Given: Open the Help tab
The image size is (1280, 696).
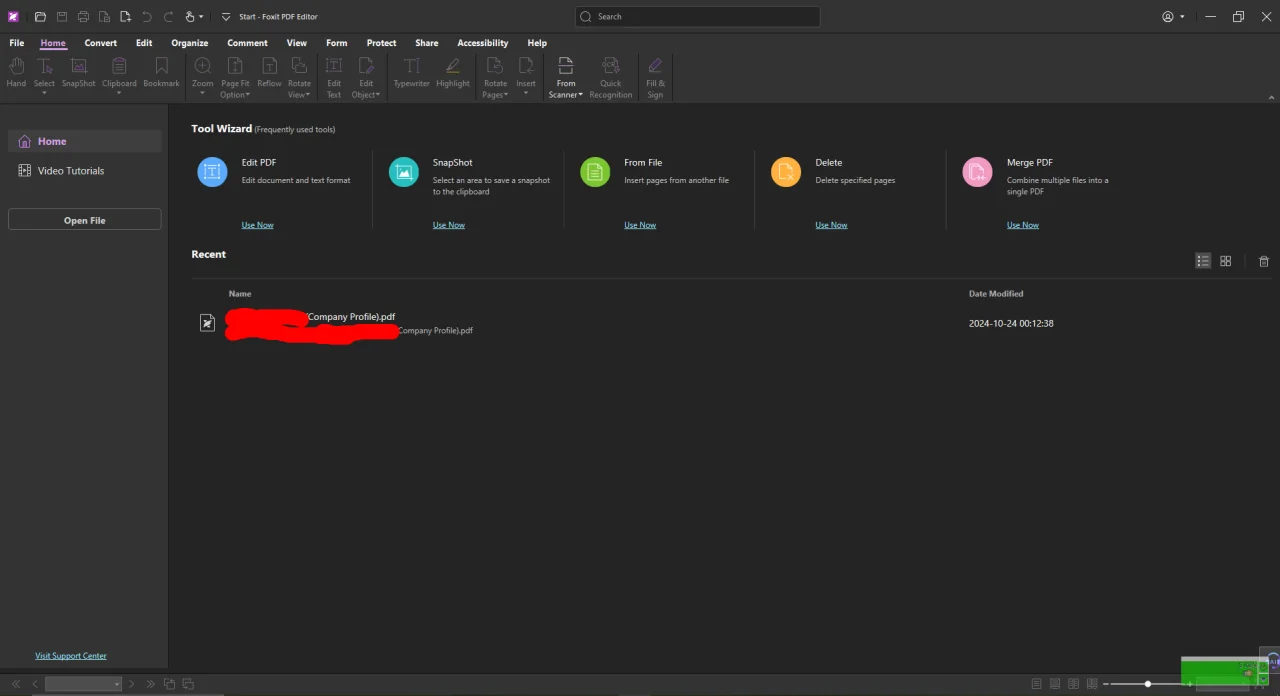Looking at the screenshot, I should [537, 43].
